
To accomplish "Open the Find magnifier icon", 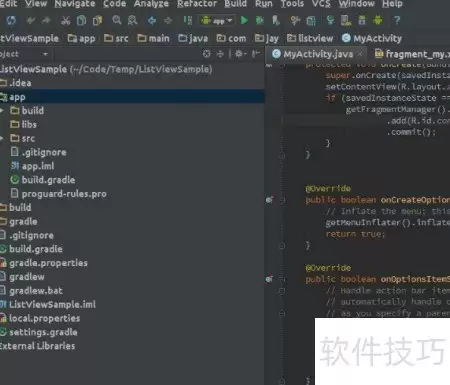I will point(117,20).
